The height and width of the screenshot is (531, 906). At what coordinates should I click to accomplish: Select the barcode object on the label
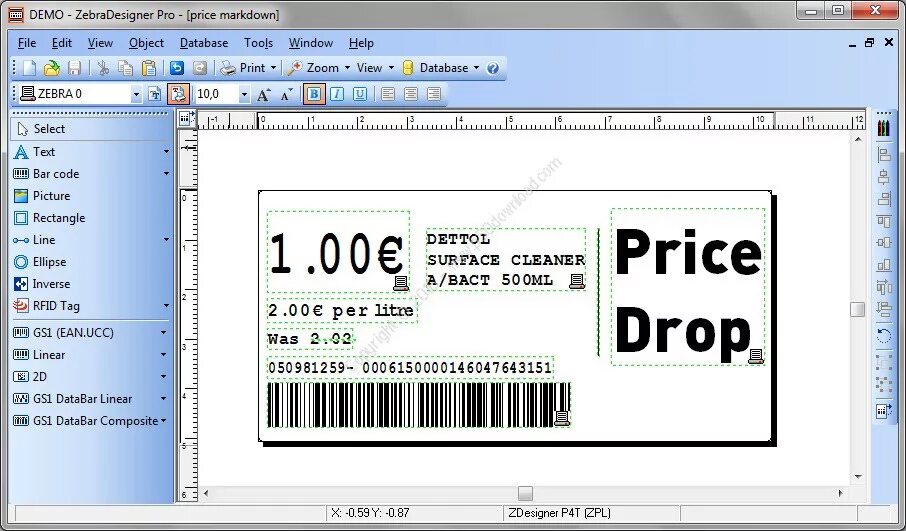[x=419, y=404]
